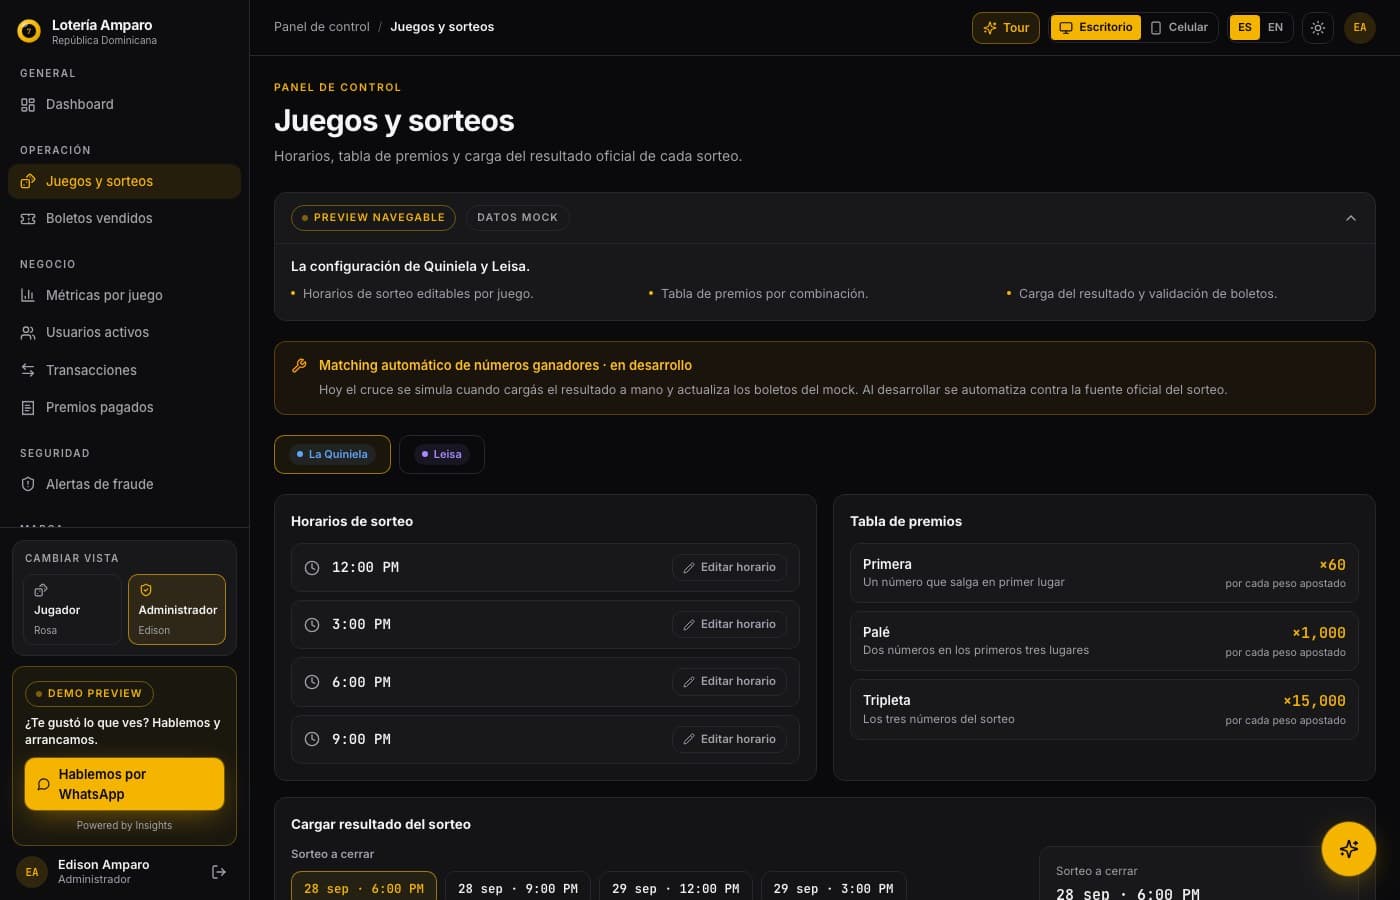Edit the 3:00 PM draw schedule
Image resolution: width=1400 pixels, height=900 pixels.
[730, 625]
